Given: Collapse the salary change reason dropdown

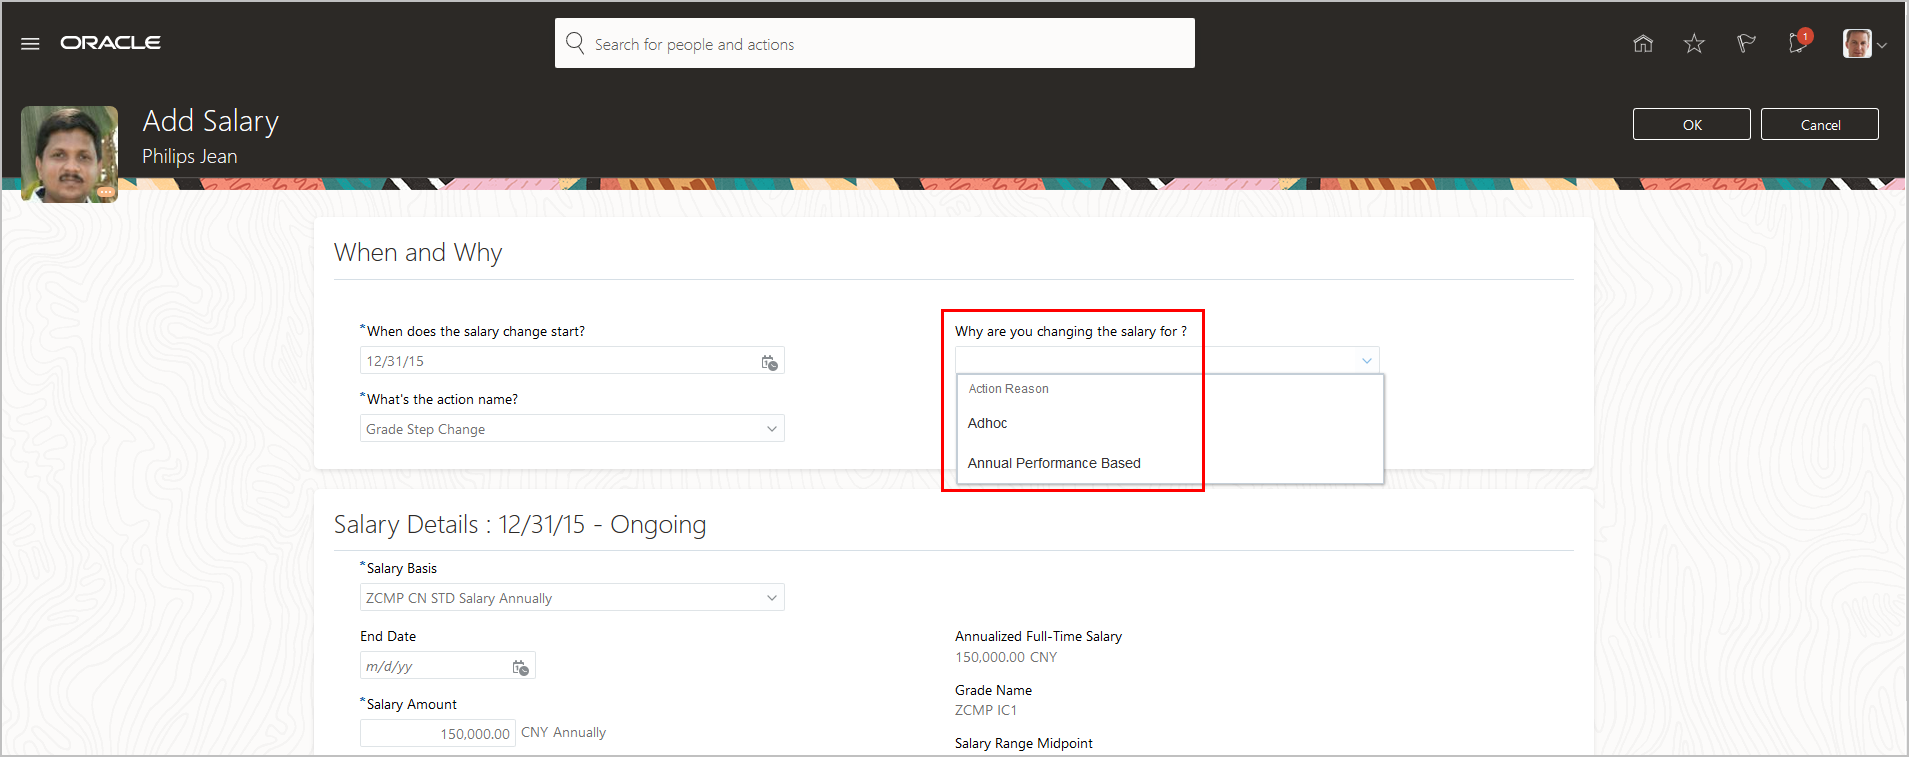Looking at the screenshot, I should click(x=1366, y=361).
